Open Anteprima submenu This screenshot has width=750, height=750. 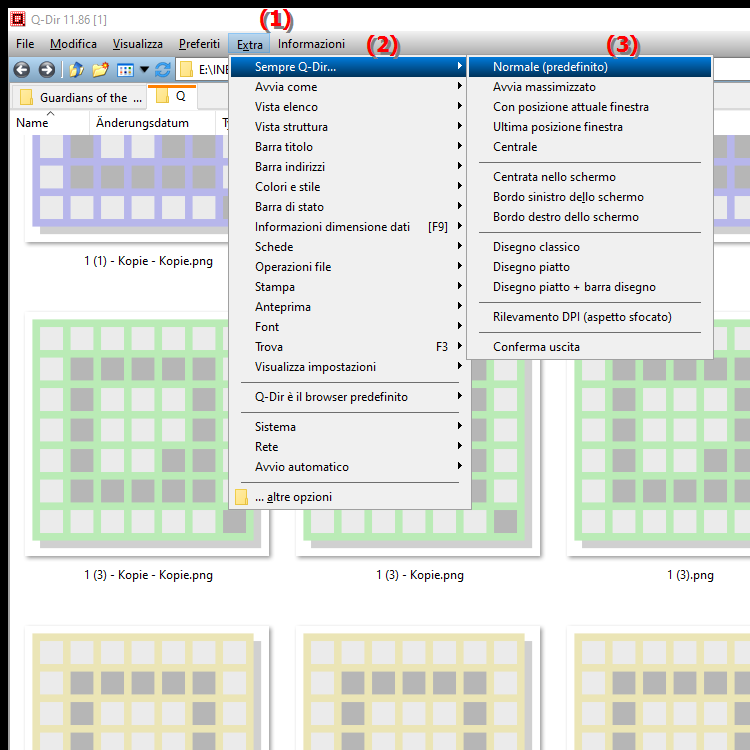pyautogui.click(x=350, y=307)
